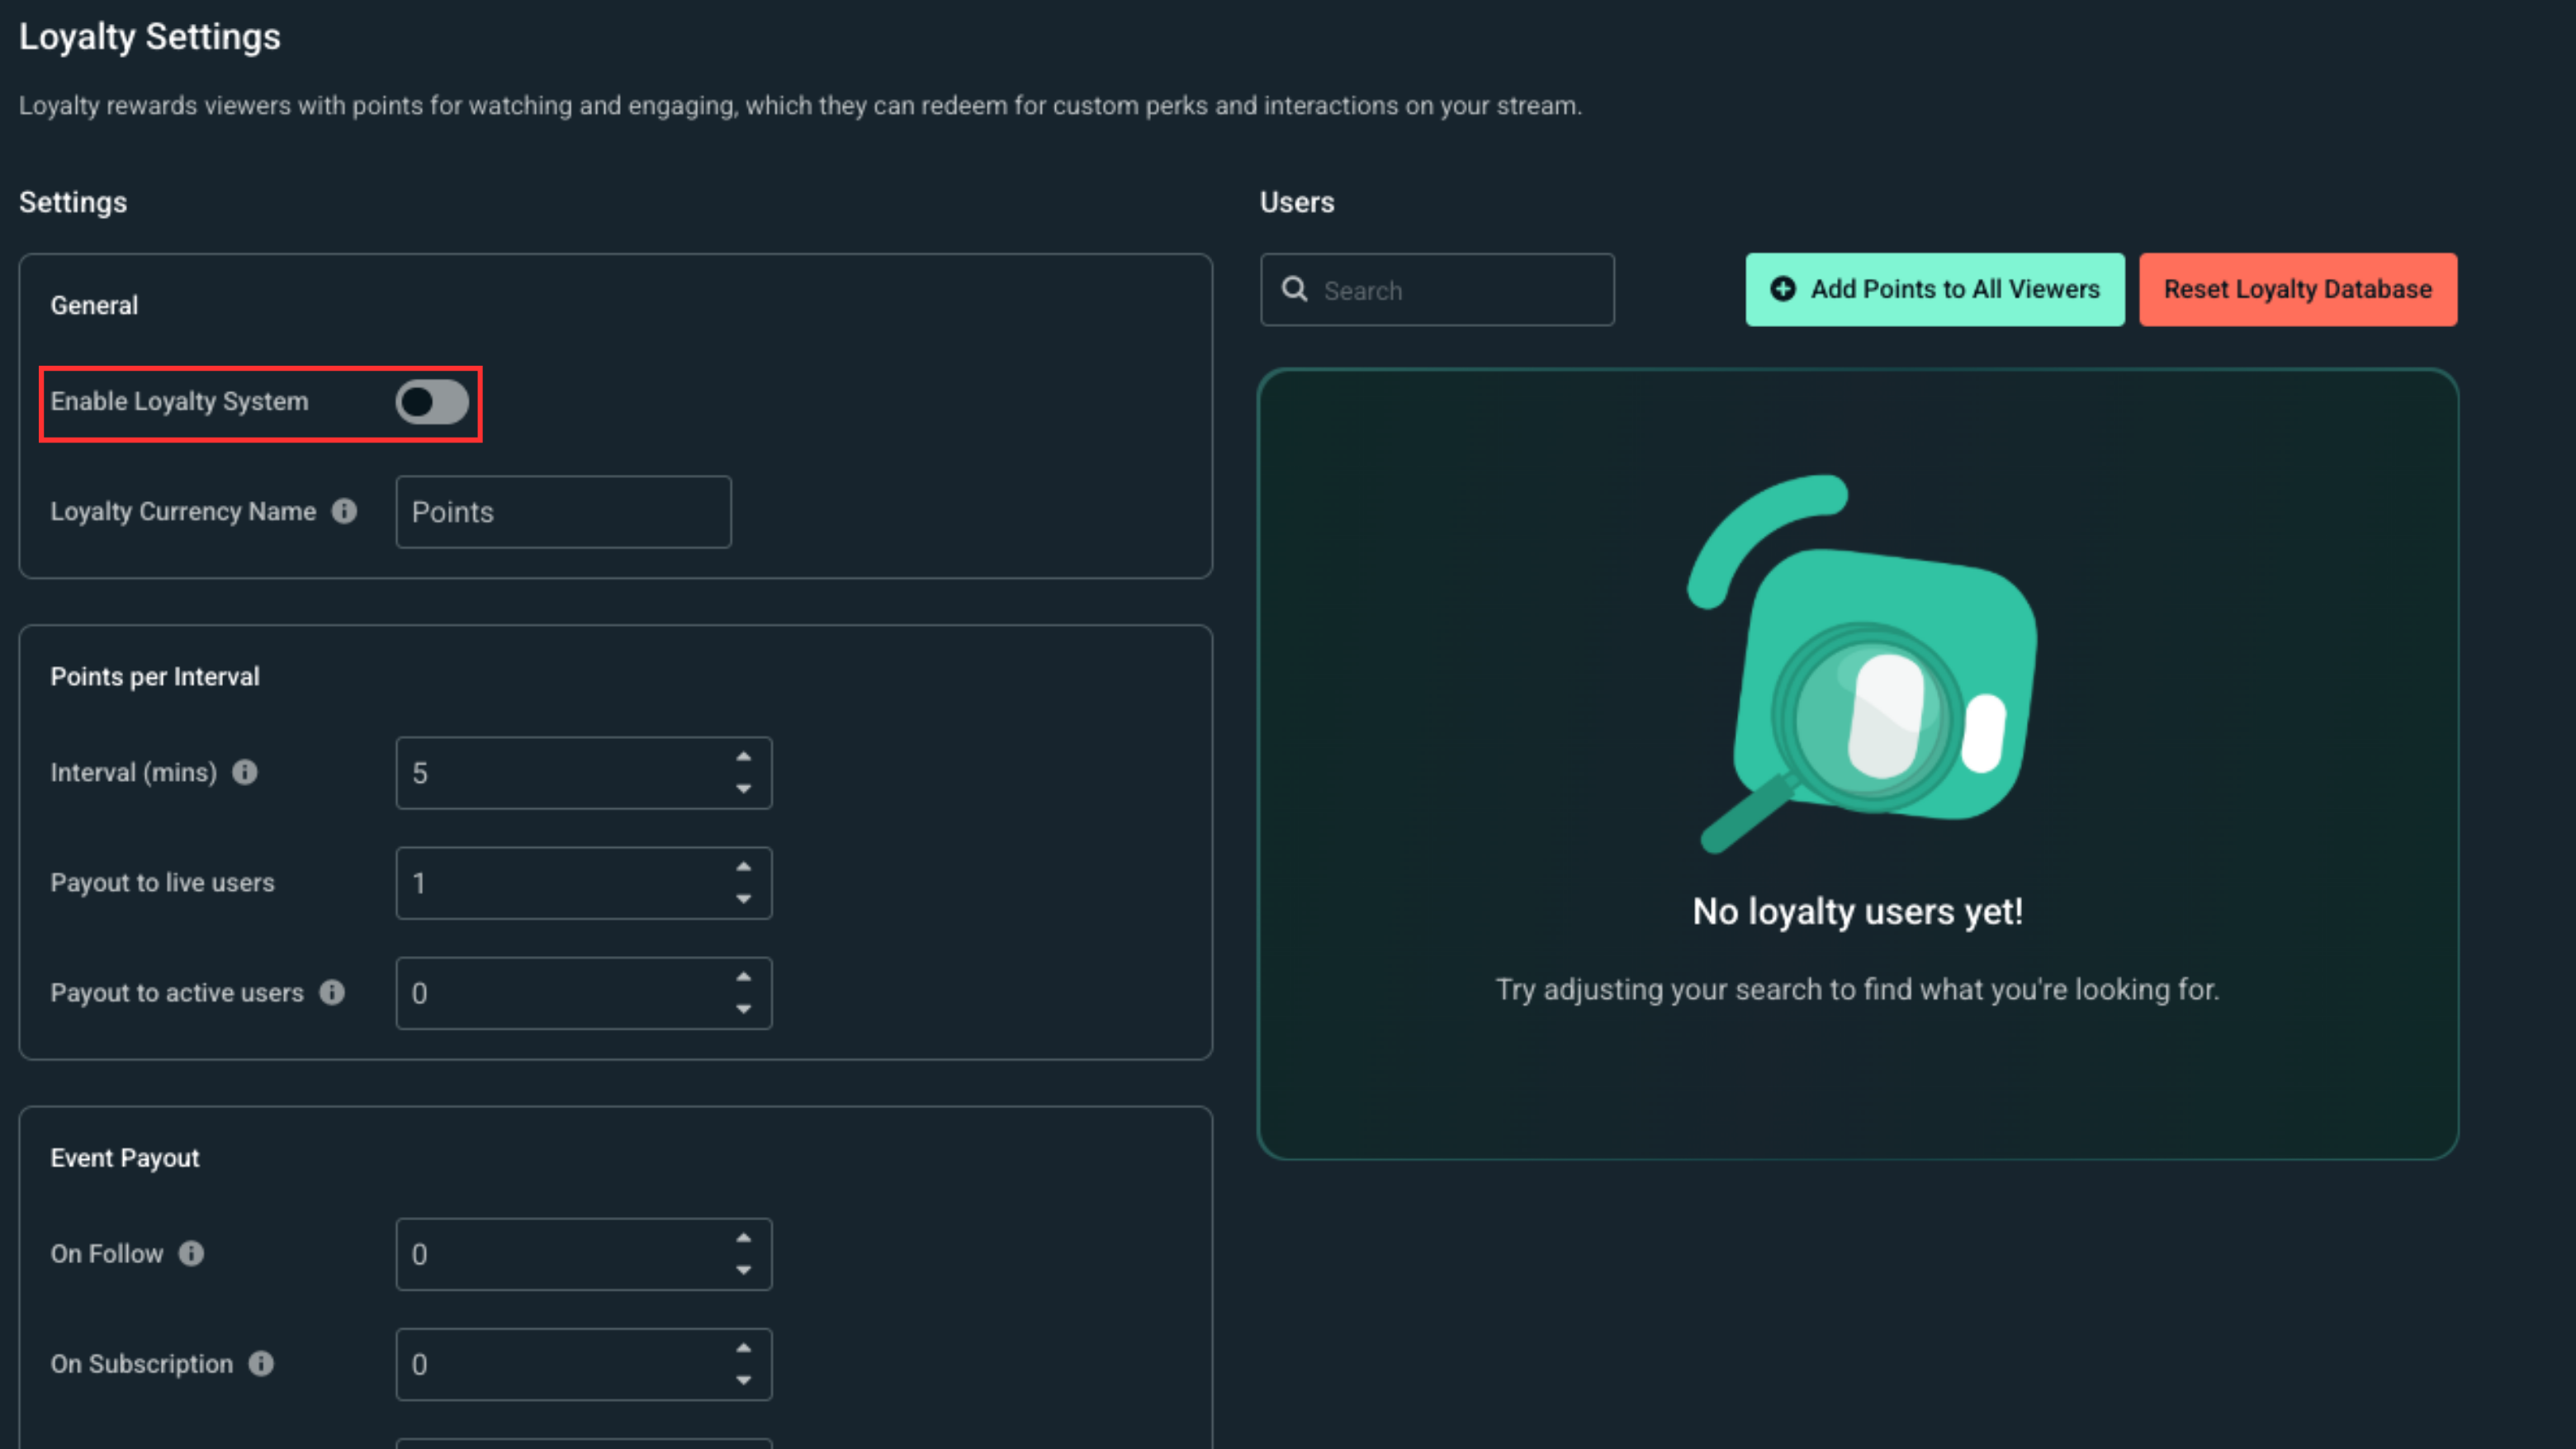Click the 'Event Payout' section title
The height and width of the screenshot is (1449, 2576).
click(x=125, y=1158)
